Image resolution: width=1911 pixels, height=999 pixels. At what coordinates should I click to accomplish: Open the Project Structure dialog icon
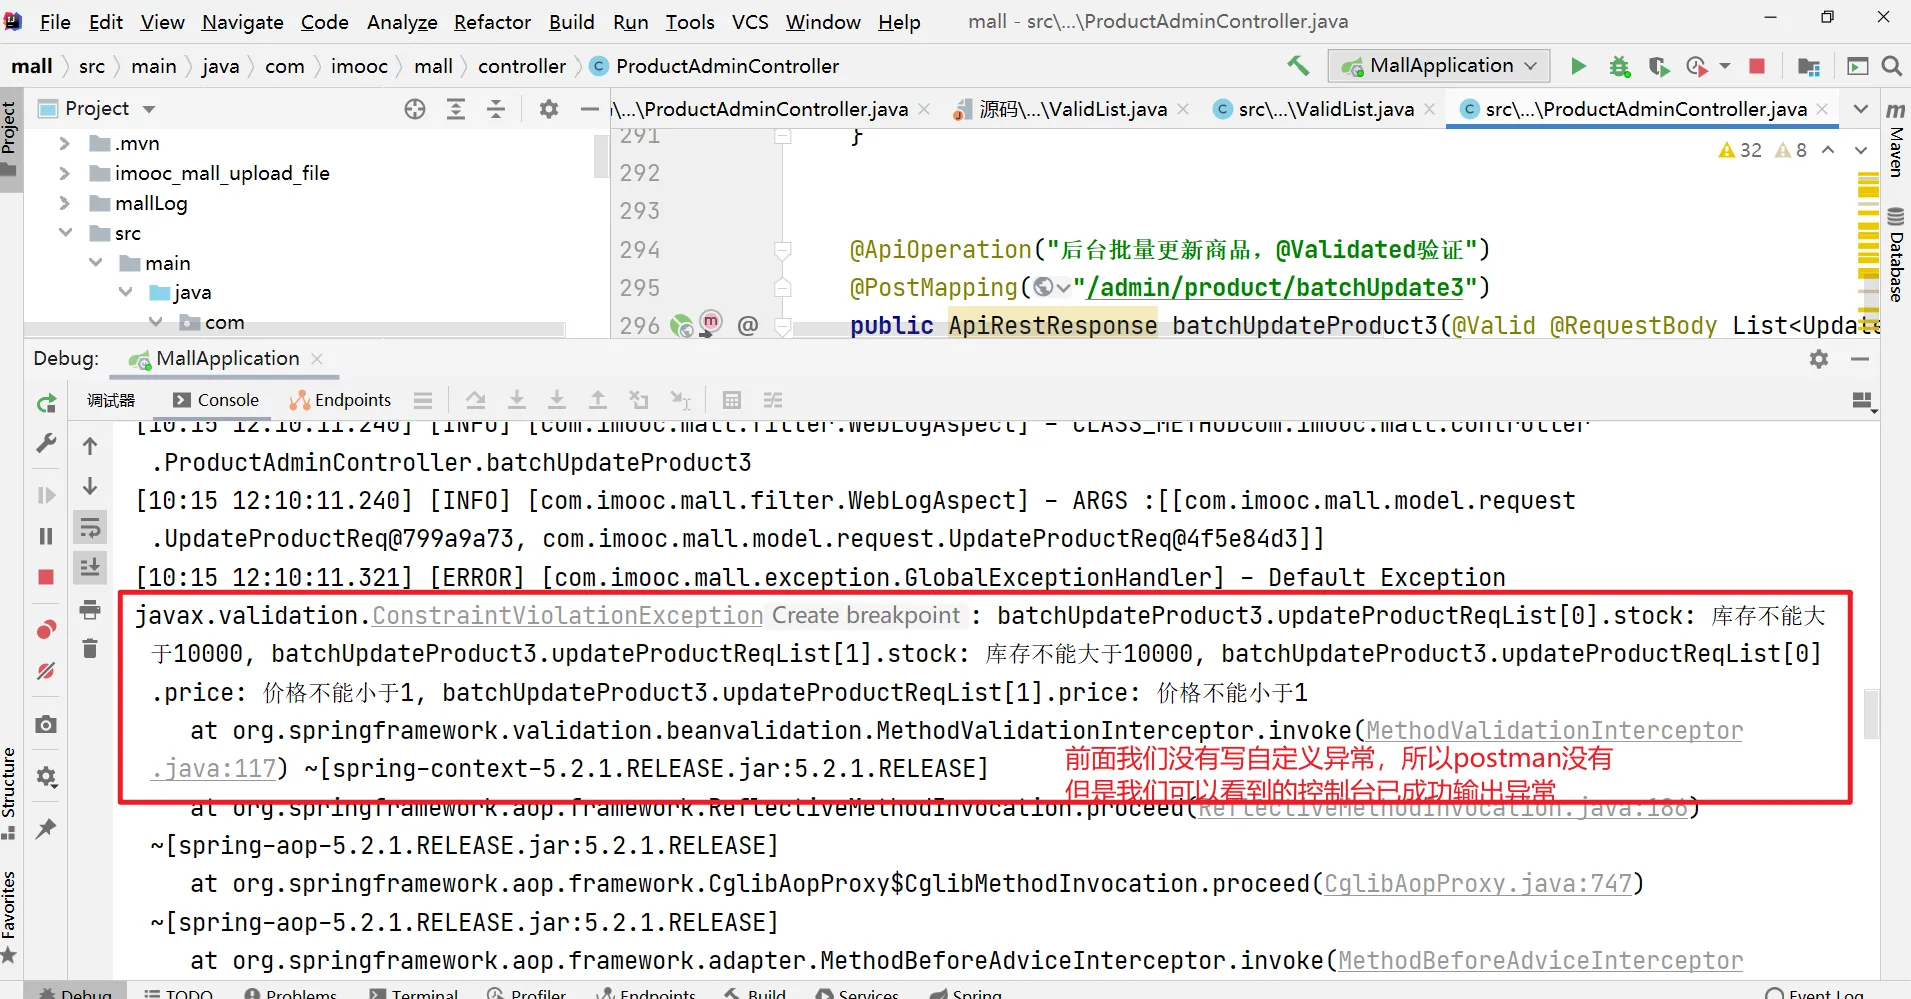(x=1808, y=66)
